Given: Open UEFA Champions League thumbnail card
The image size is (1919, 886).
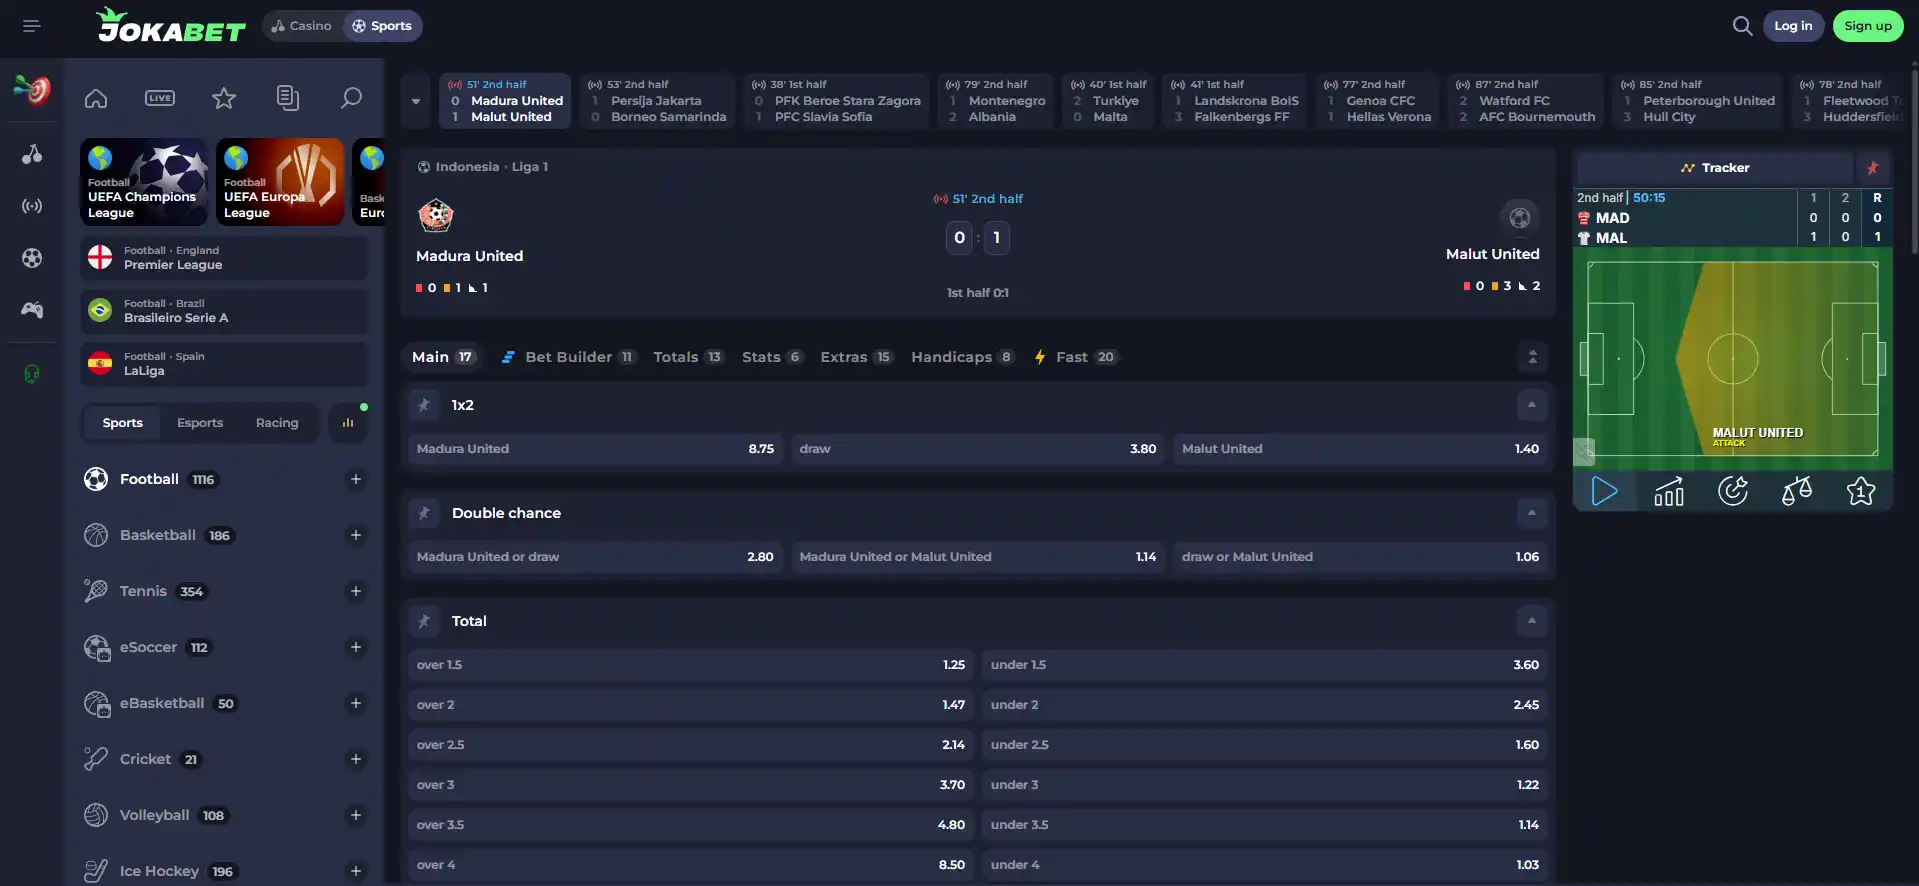Looking at the screenshot, I should pyautogui.click(x=144, y=182).
